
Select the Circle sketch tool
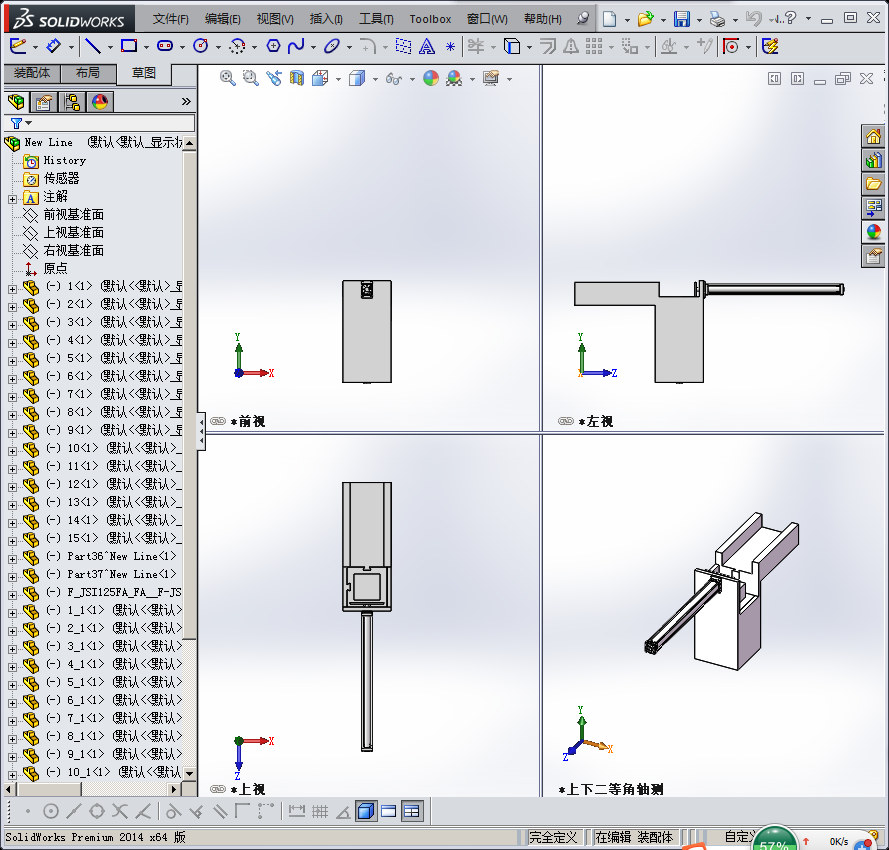[x=201, y=46]
